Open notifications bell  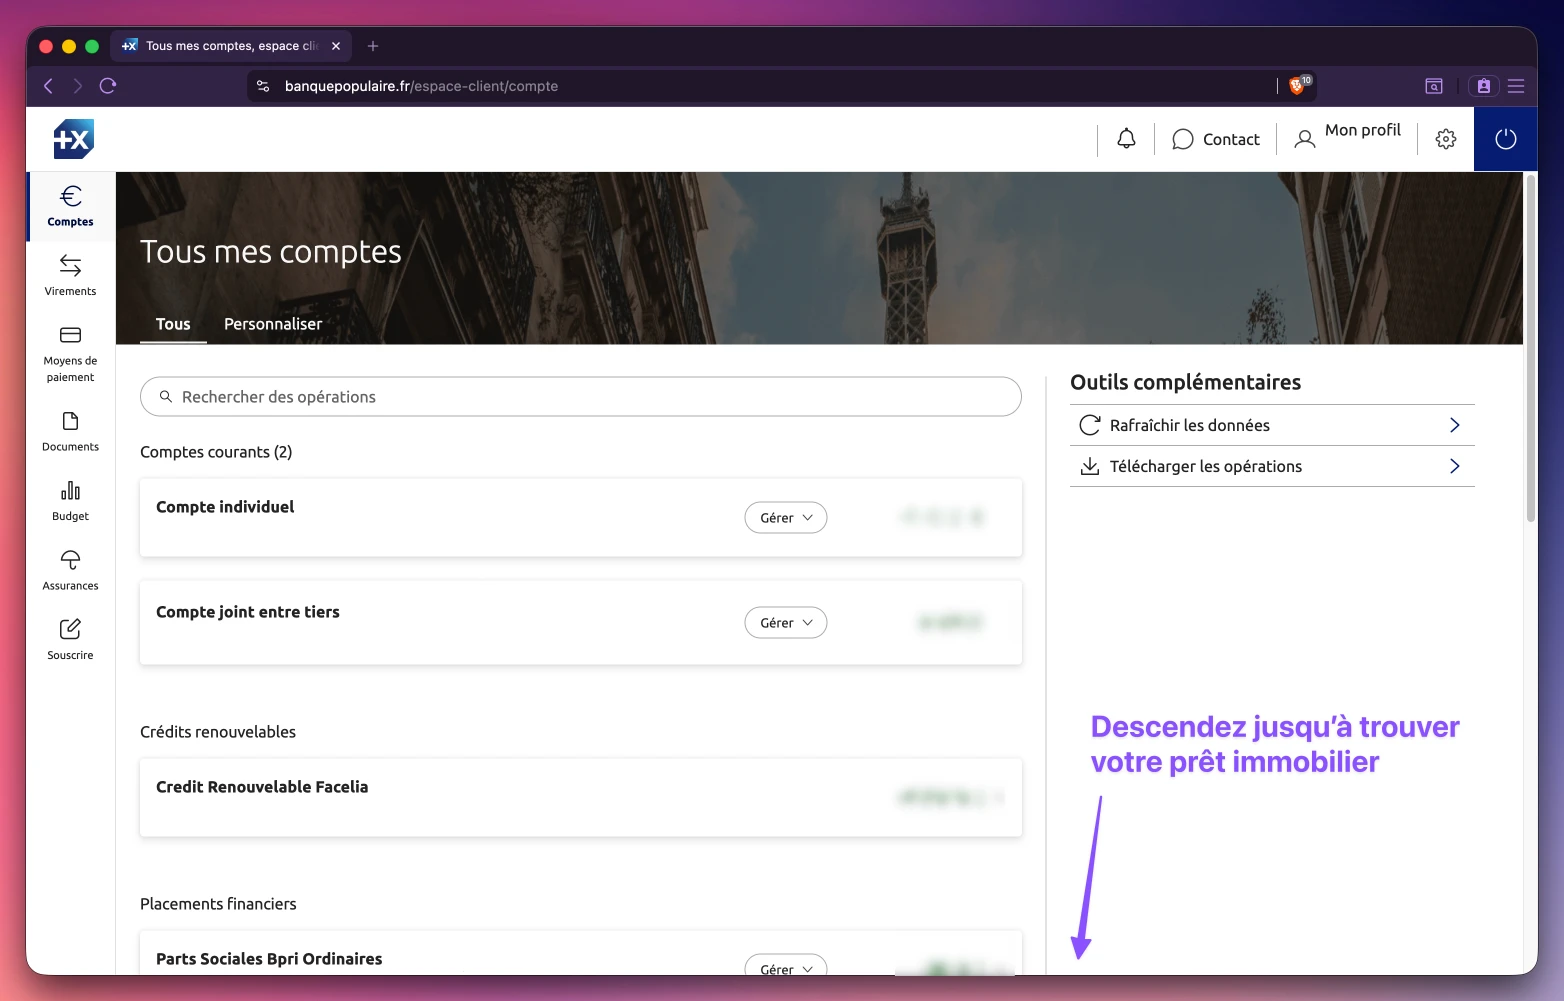point(1126,139)
